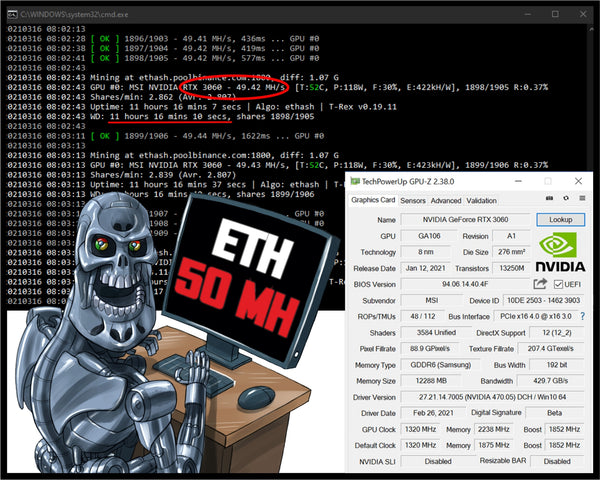Click the T-Rex v0.19.11 text in cmd
This screenshot has width=600, height=480.
click(x=363, y=107)
